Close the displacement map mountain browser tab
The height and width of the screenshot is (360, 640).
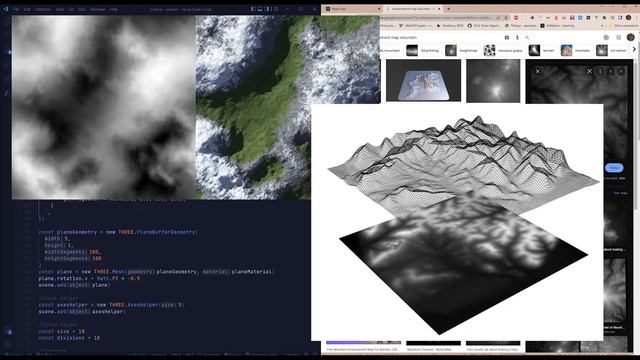[439, 9]
